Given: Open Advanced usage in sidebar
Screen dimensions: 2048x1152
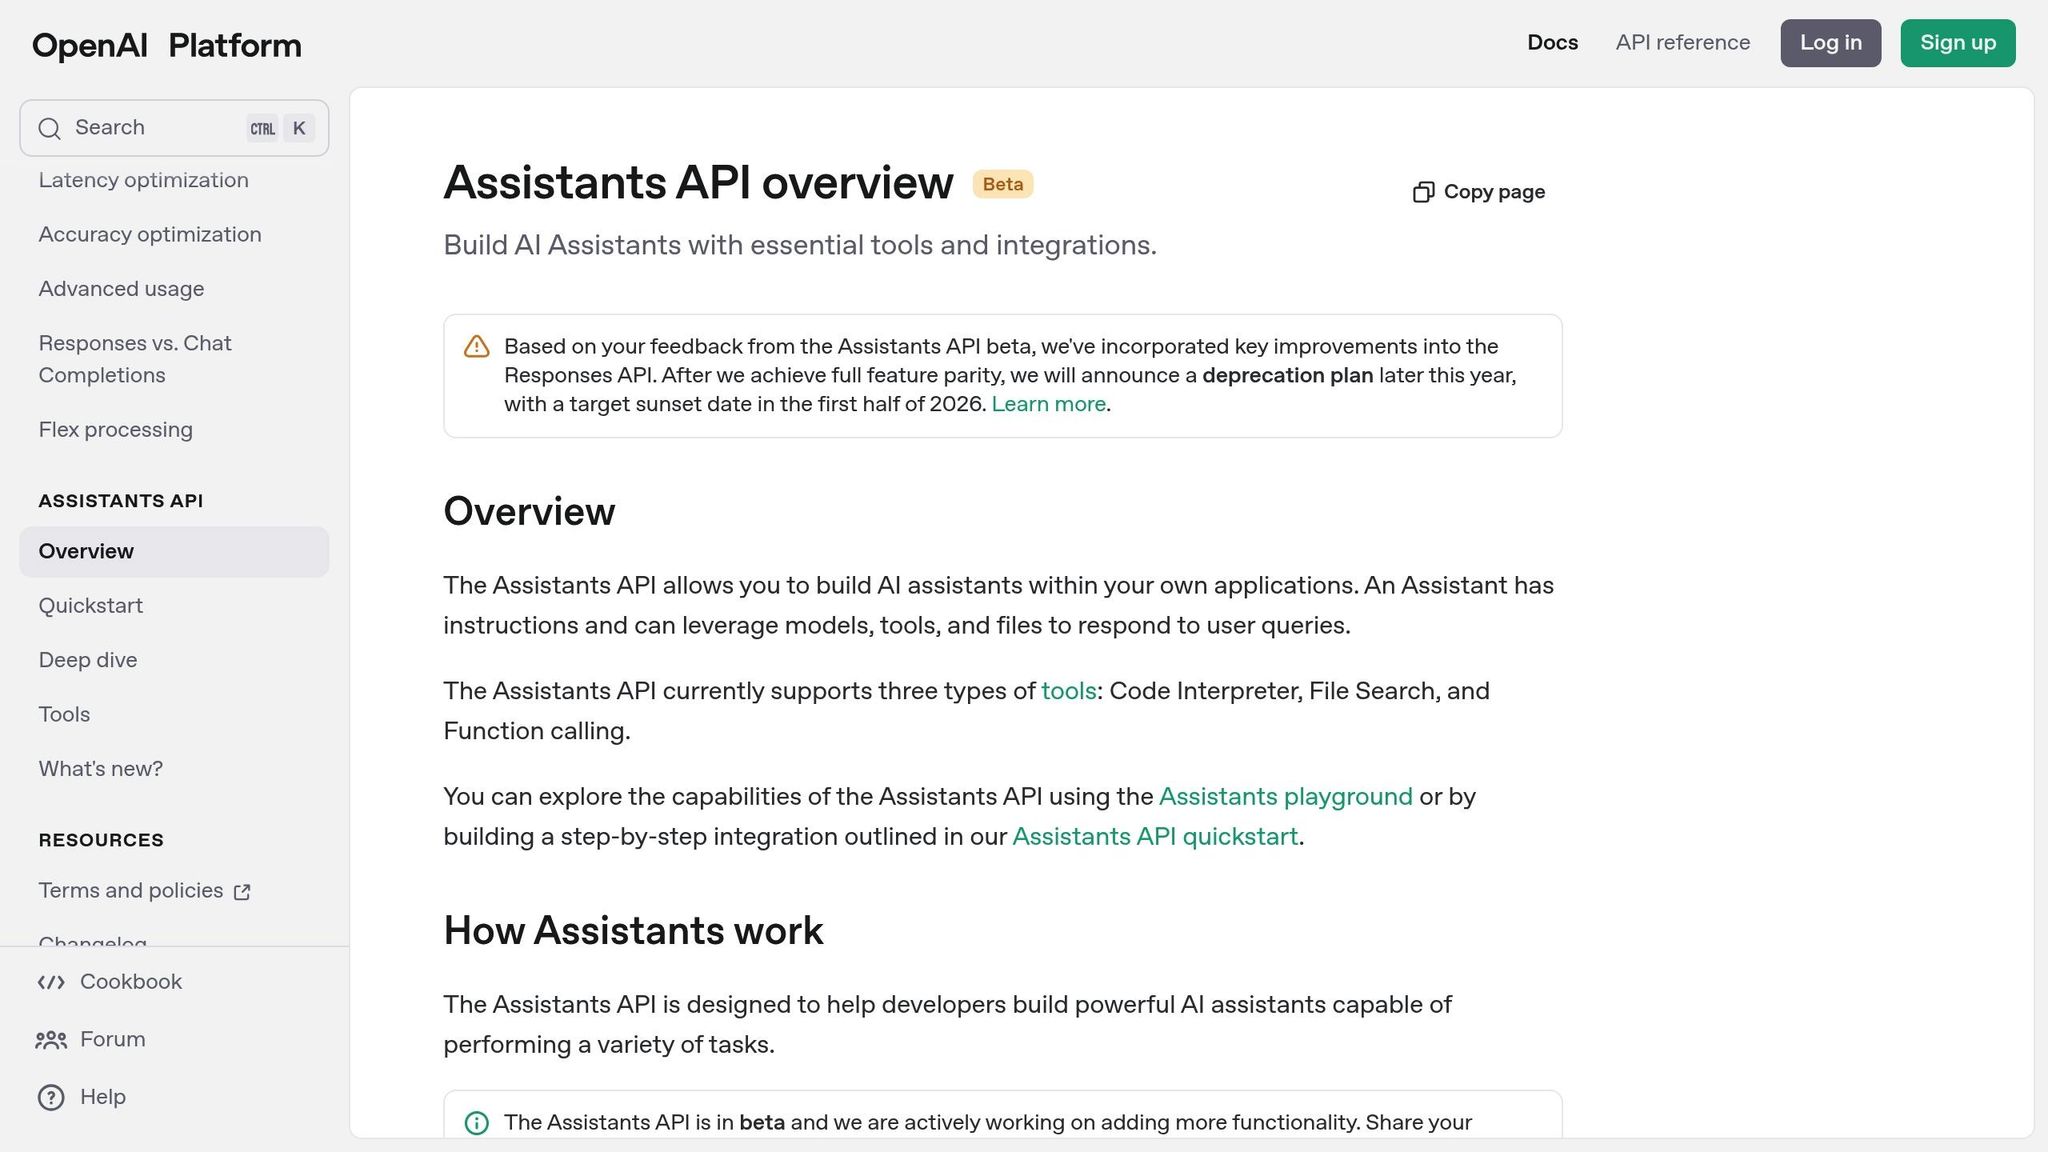Looking at the screenshot, I should click(x=121, y=289).
